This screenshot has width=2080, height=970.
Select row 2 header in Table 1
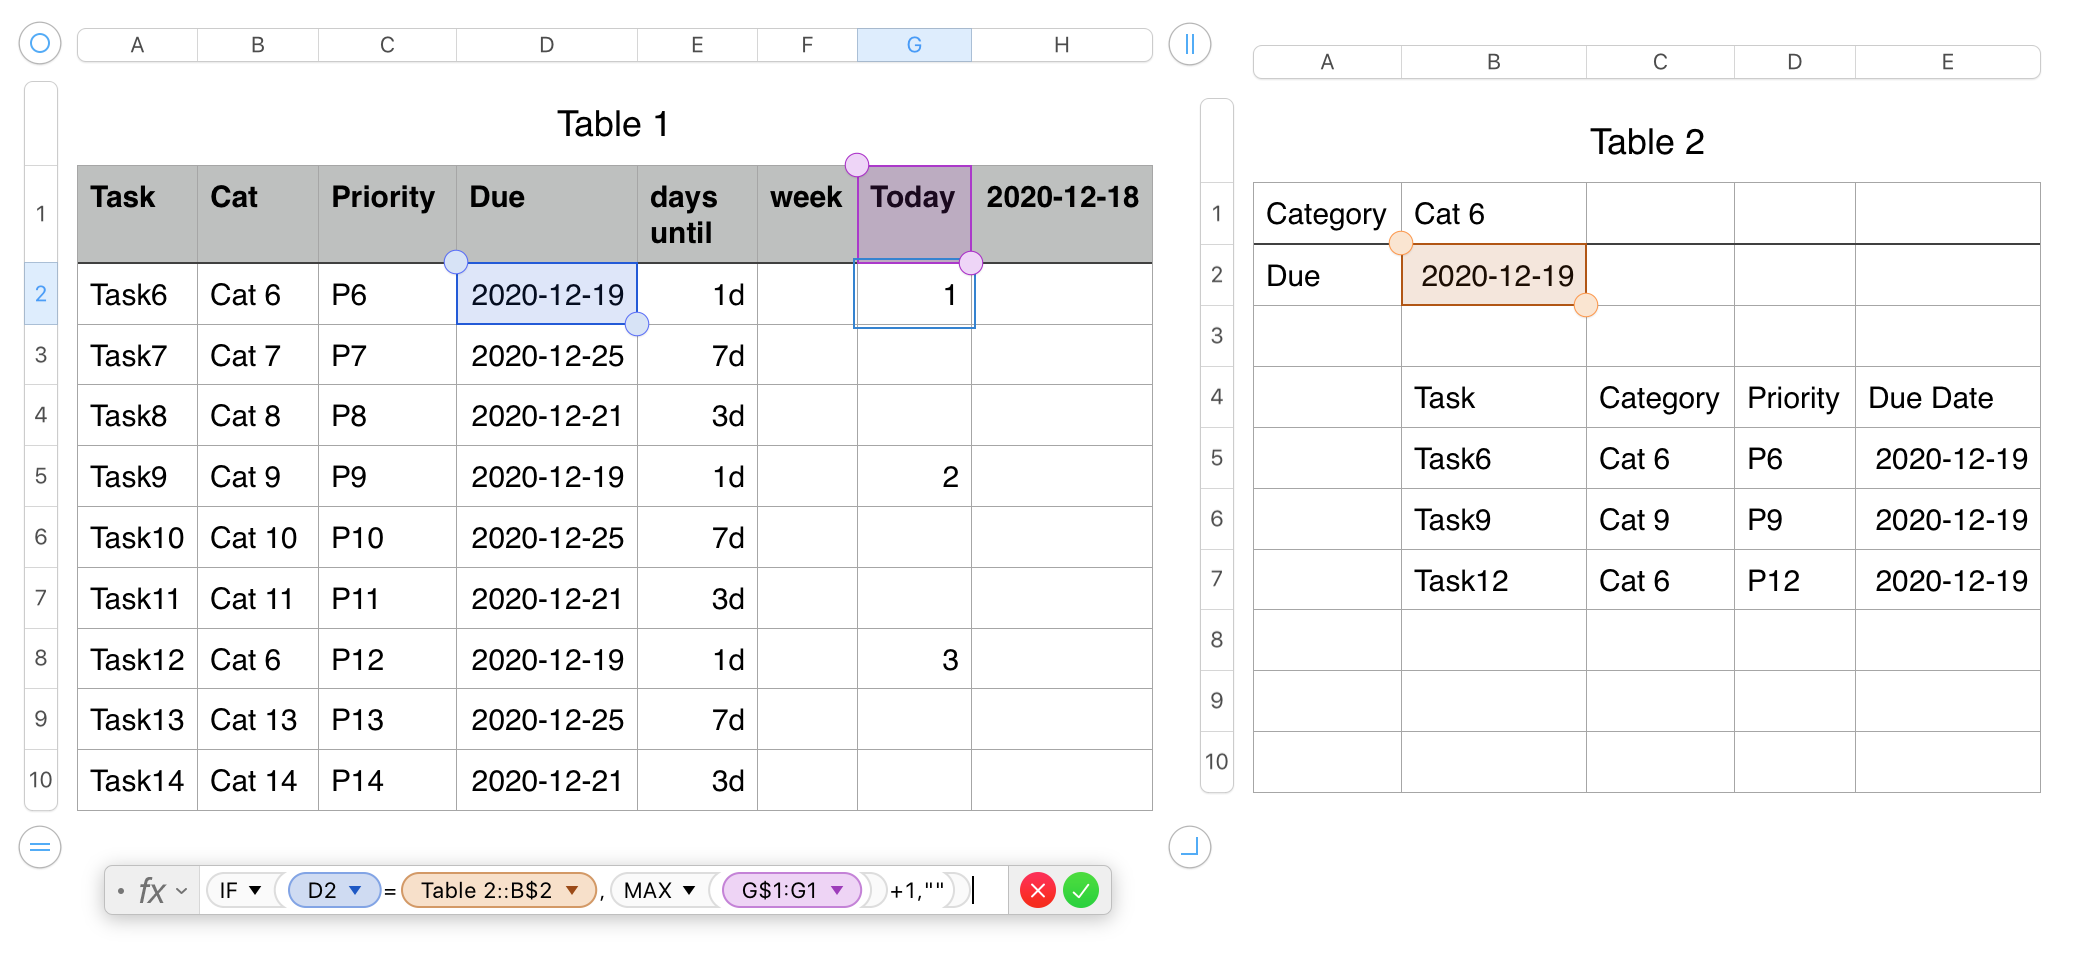40,294
